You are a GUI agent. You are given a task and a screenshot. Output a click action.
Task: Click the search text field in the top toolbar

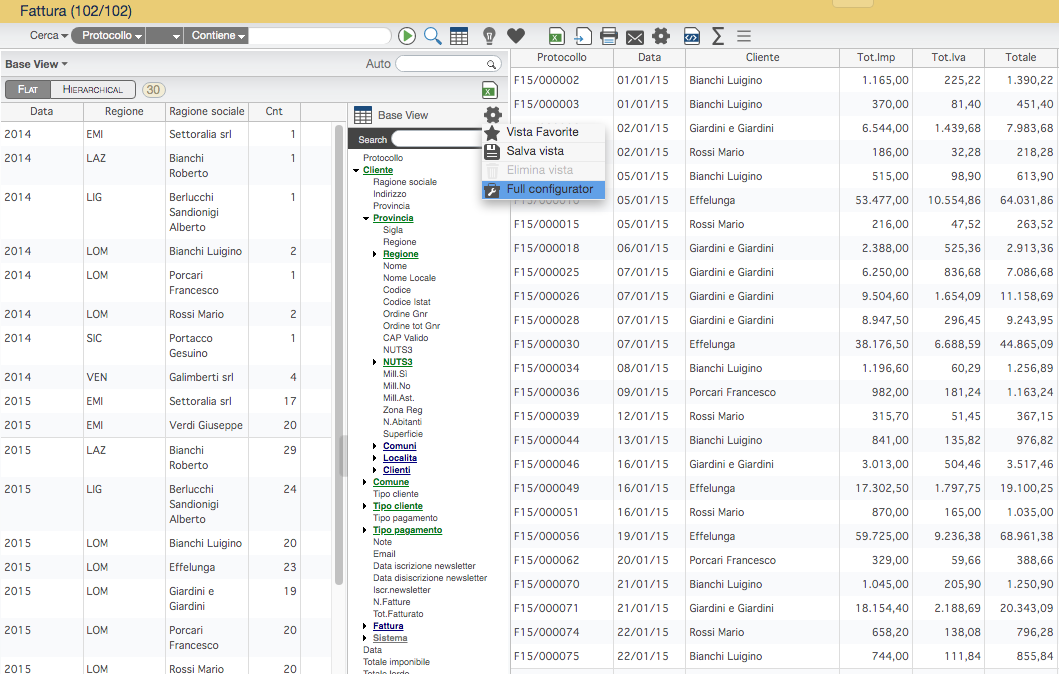[x=319, y=36]
